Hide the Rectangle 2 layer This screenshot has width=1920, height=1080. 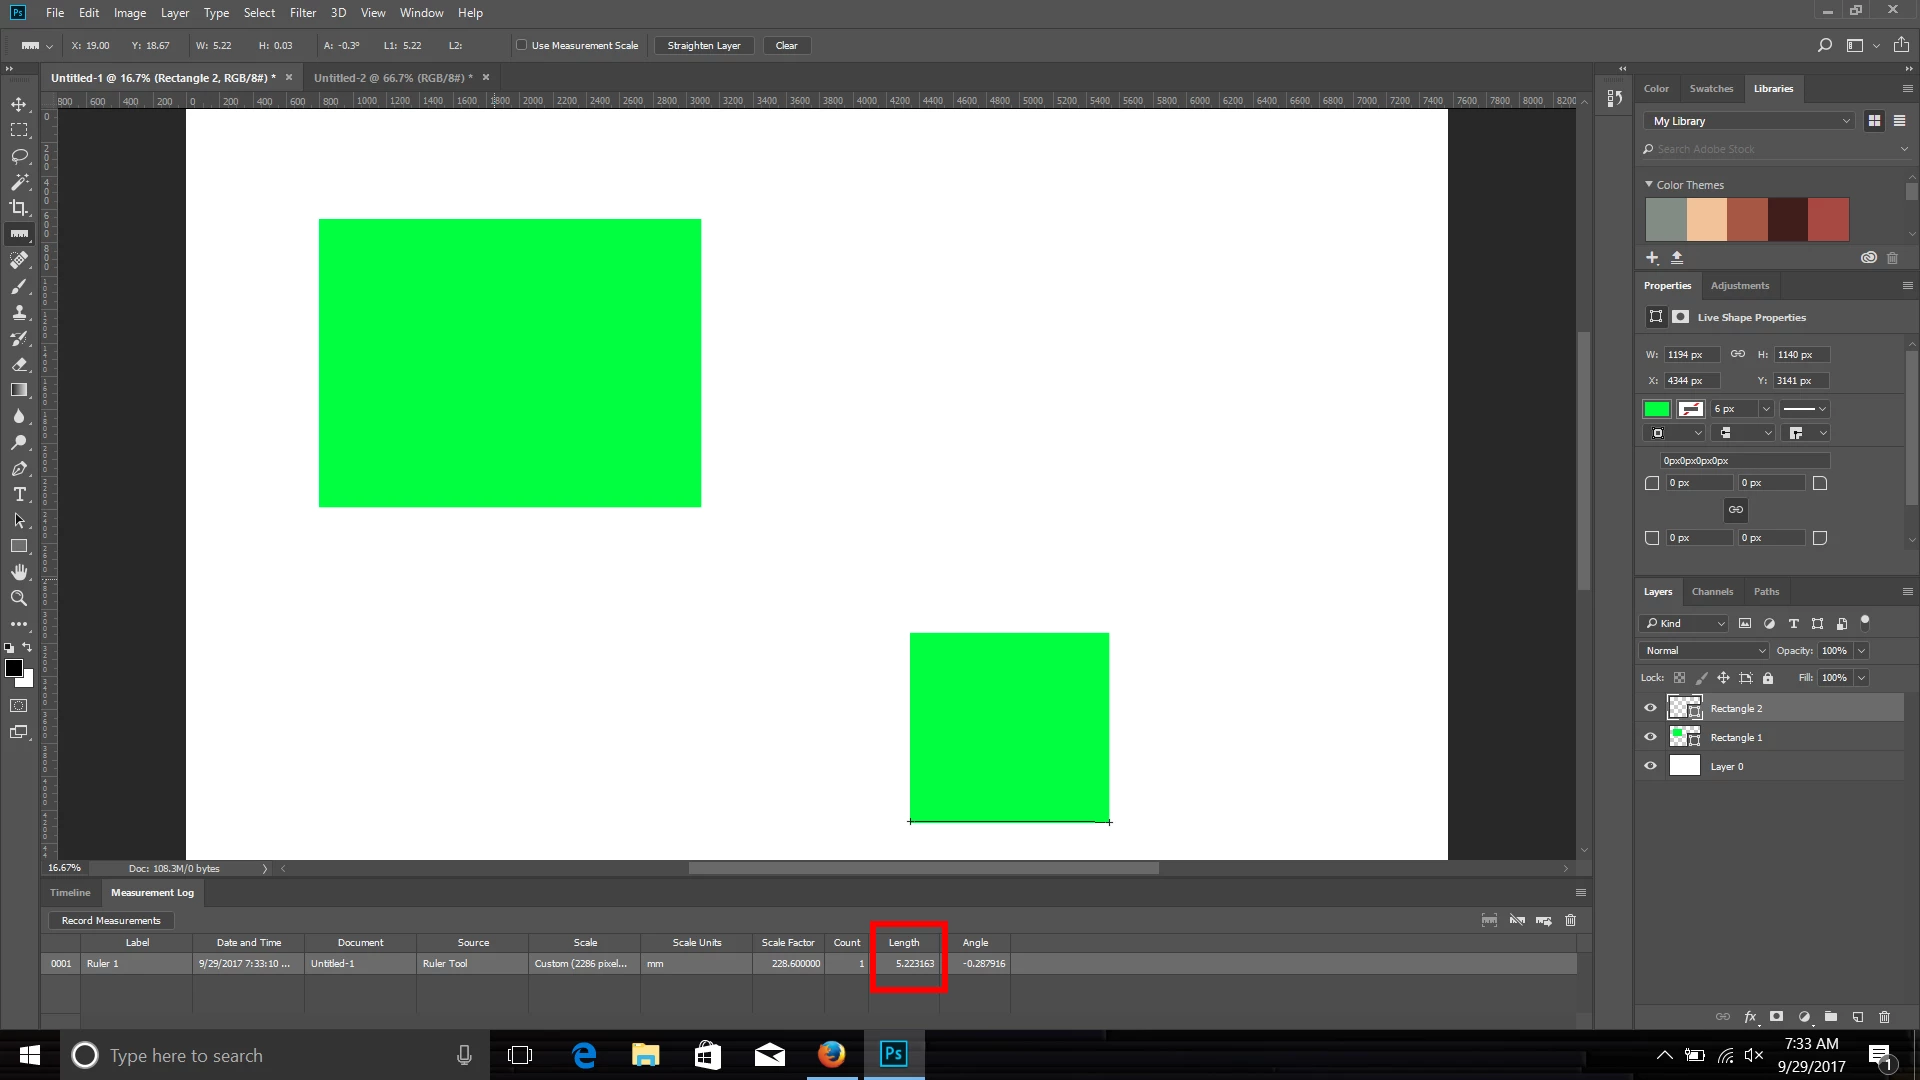(1650, 708)
